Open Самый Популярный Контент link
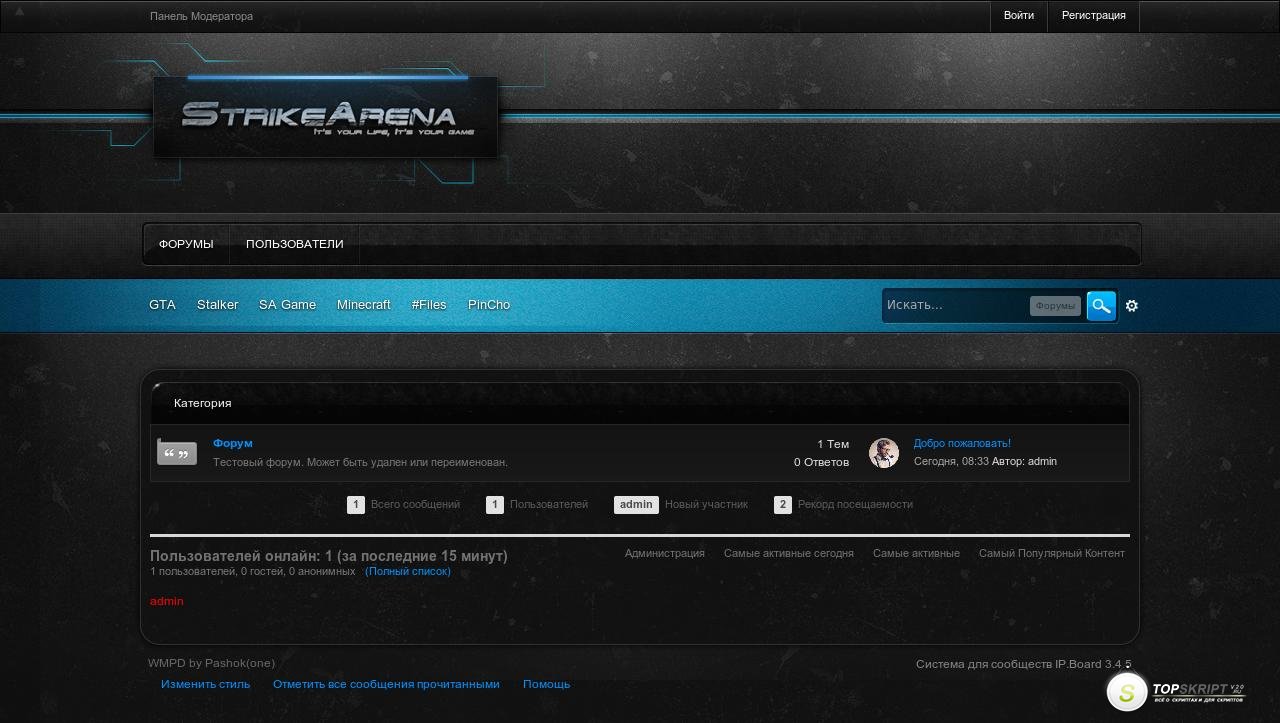The image size is (1280, 723). (1052, 553)
